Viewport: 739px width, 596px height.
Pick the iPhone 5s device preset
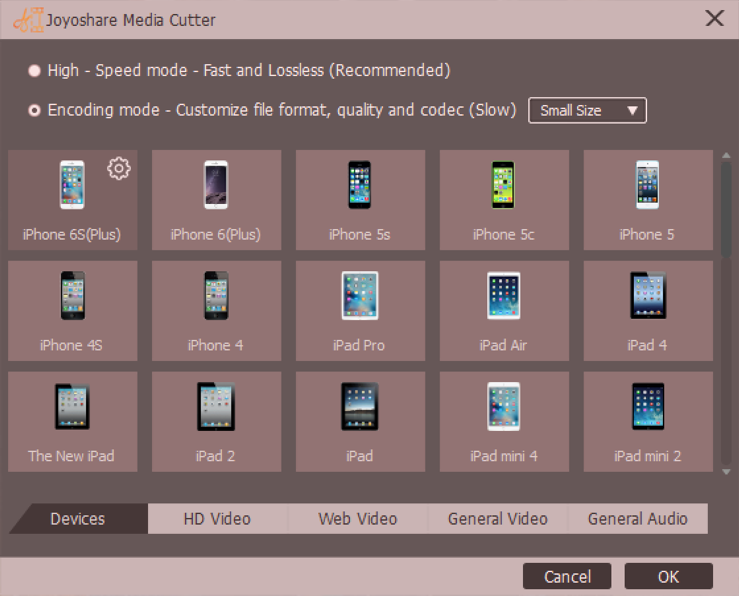pos(360,200)
